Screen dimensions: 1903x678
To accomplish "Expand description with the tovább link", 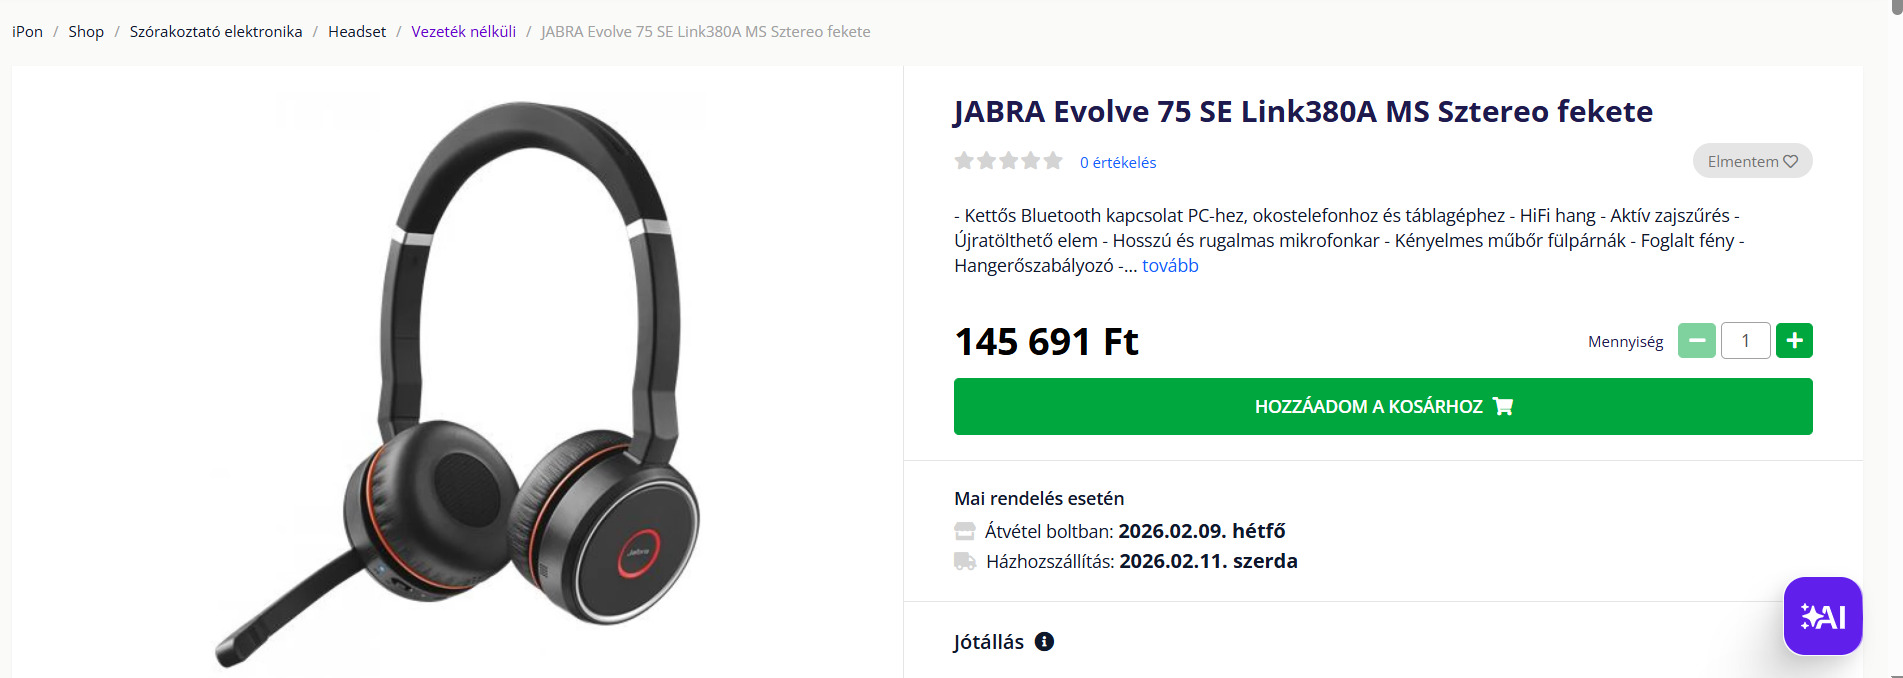I will tap(1170, 266).
